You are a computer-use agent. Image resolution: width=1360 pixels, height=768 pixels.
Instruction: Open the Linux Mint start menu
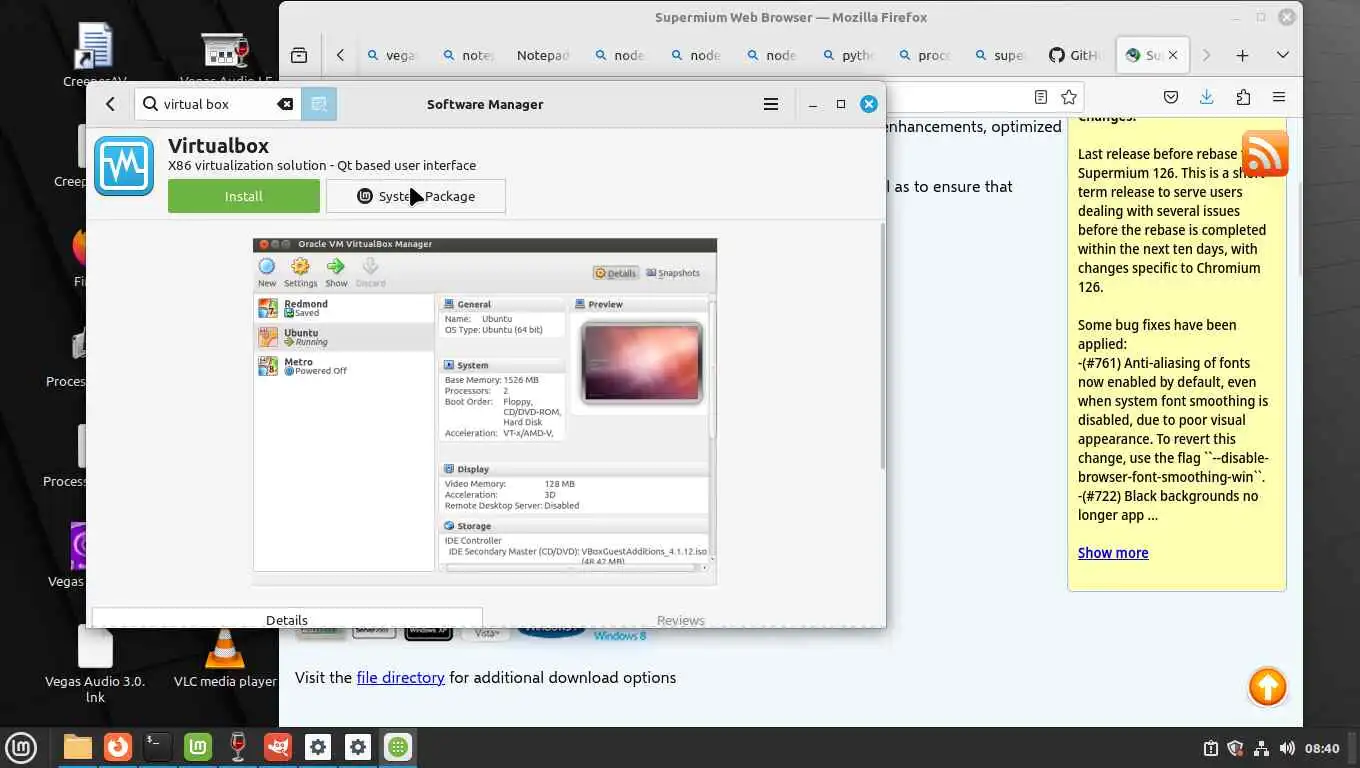20,747
